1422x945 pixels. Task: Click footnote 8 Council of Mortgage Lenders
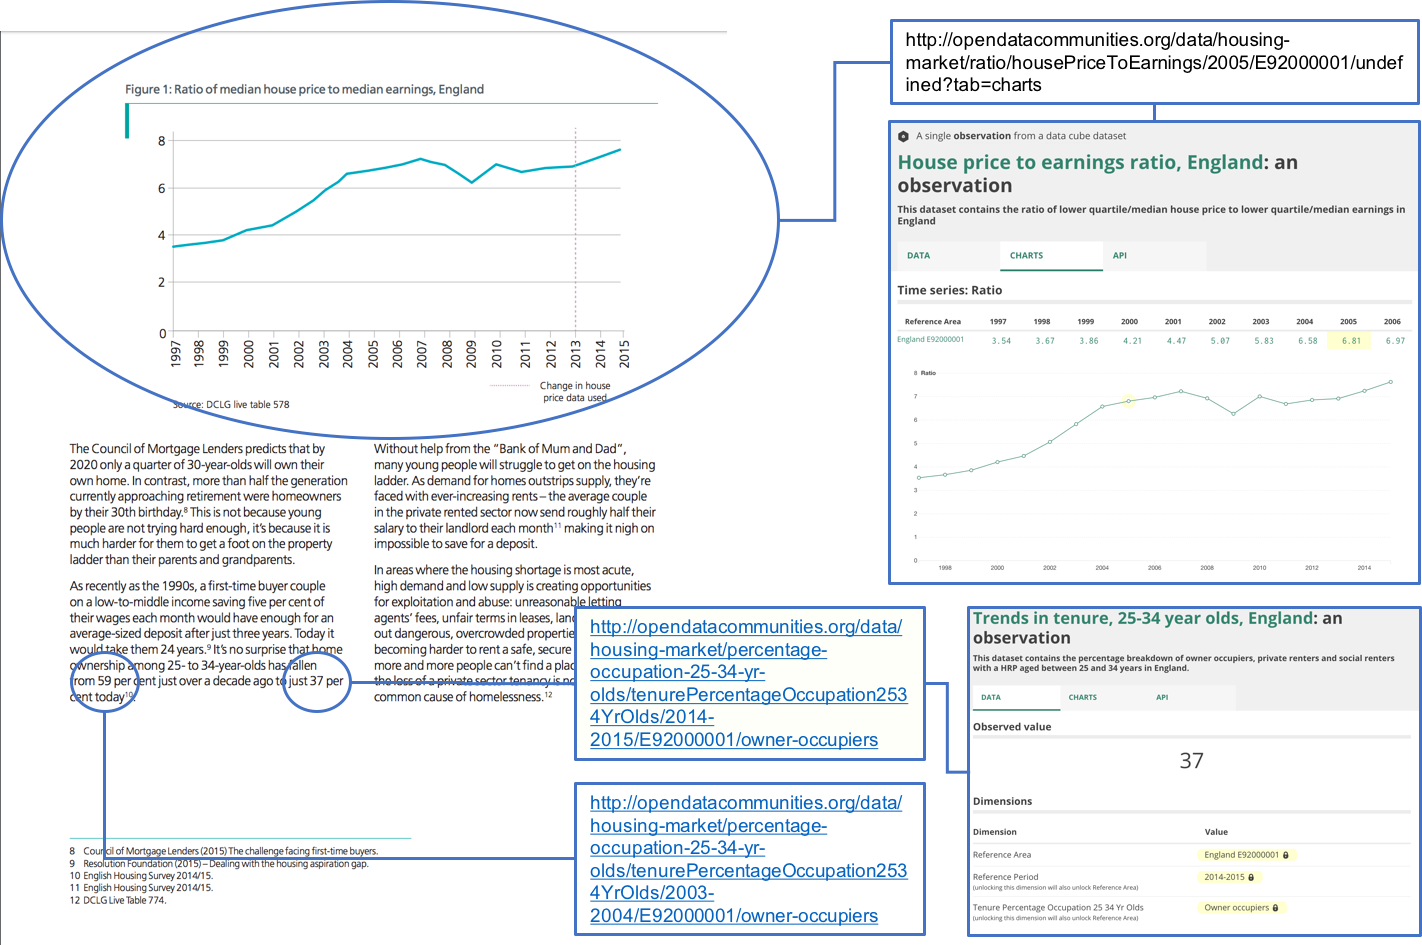click(223, 851)
